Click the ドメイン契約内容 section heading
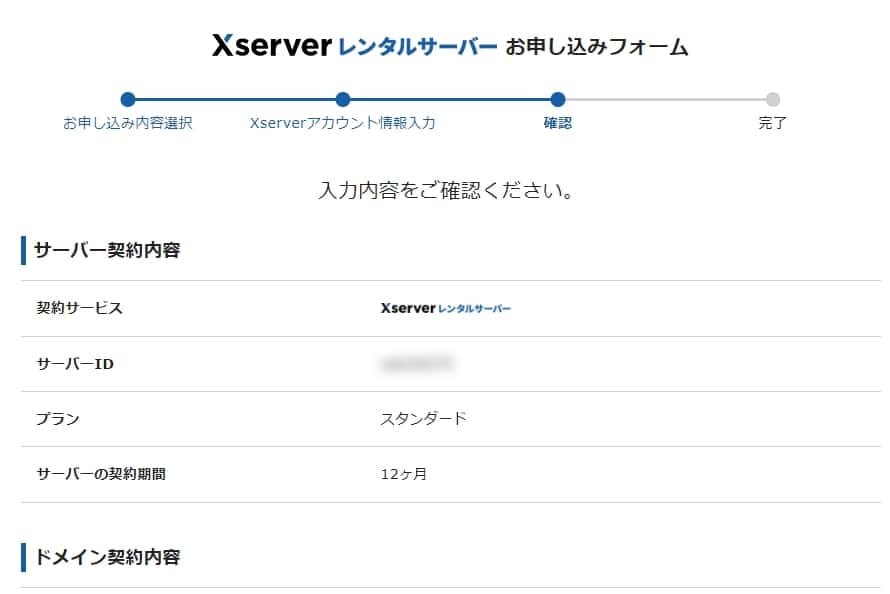Viewport: 890px width, 594px height. coord(107,557)
